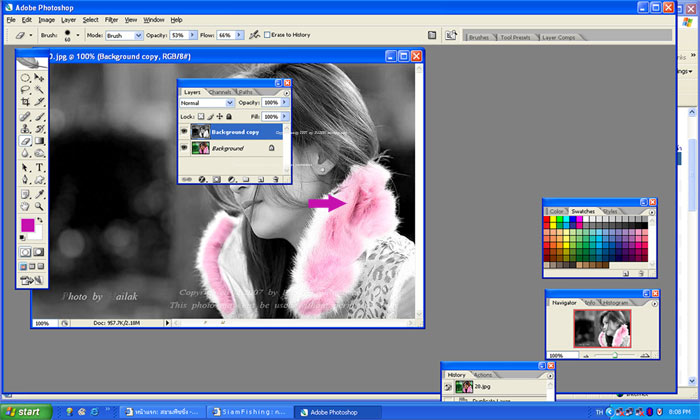This screenshot has width=700, height=420.
Task: Create a new layer from Layers panel
Action: [261, 179]
